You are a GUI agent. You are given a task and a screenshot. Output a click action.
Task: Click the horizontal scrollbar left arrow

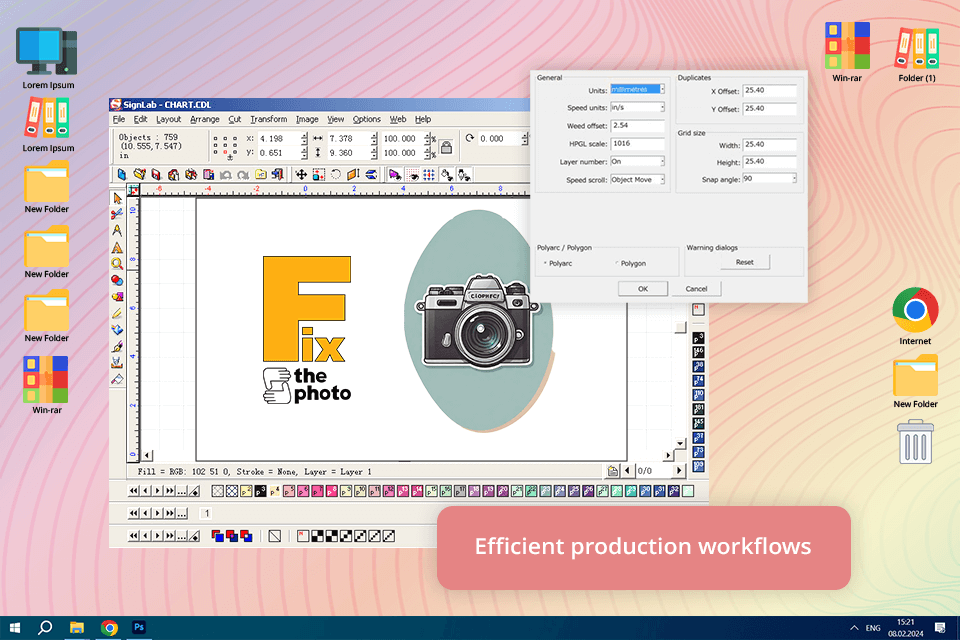147,456
